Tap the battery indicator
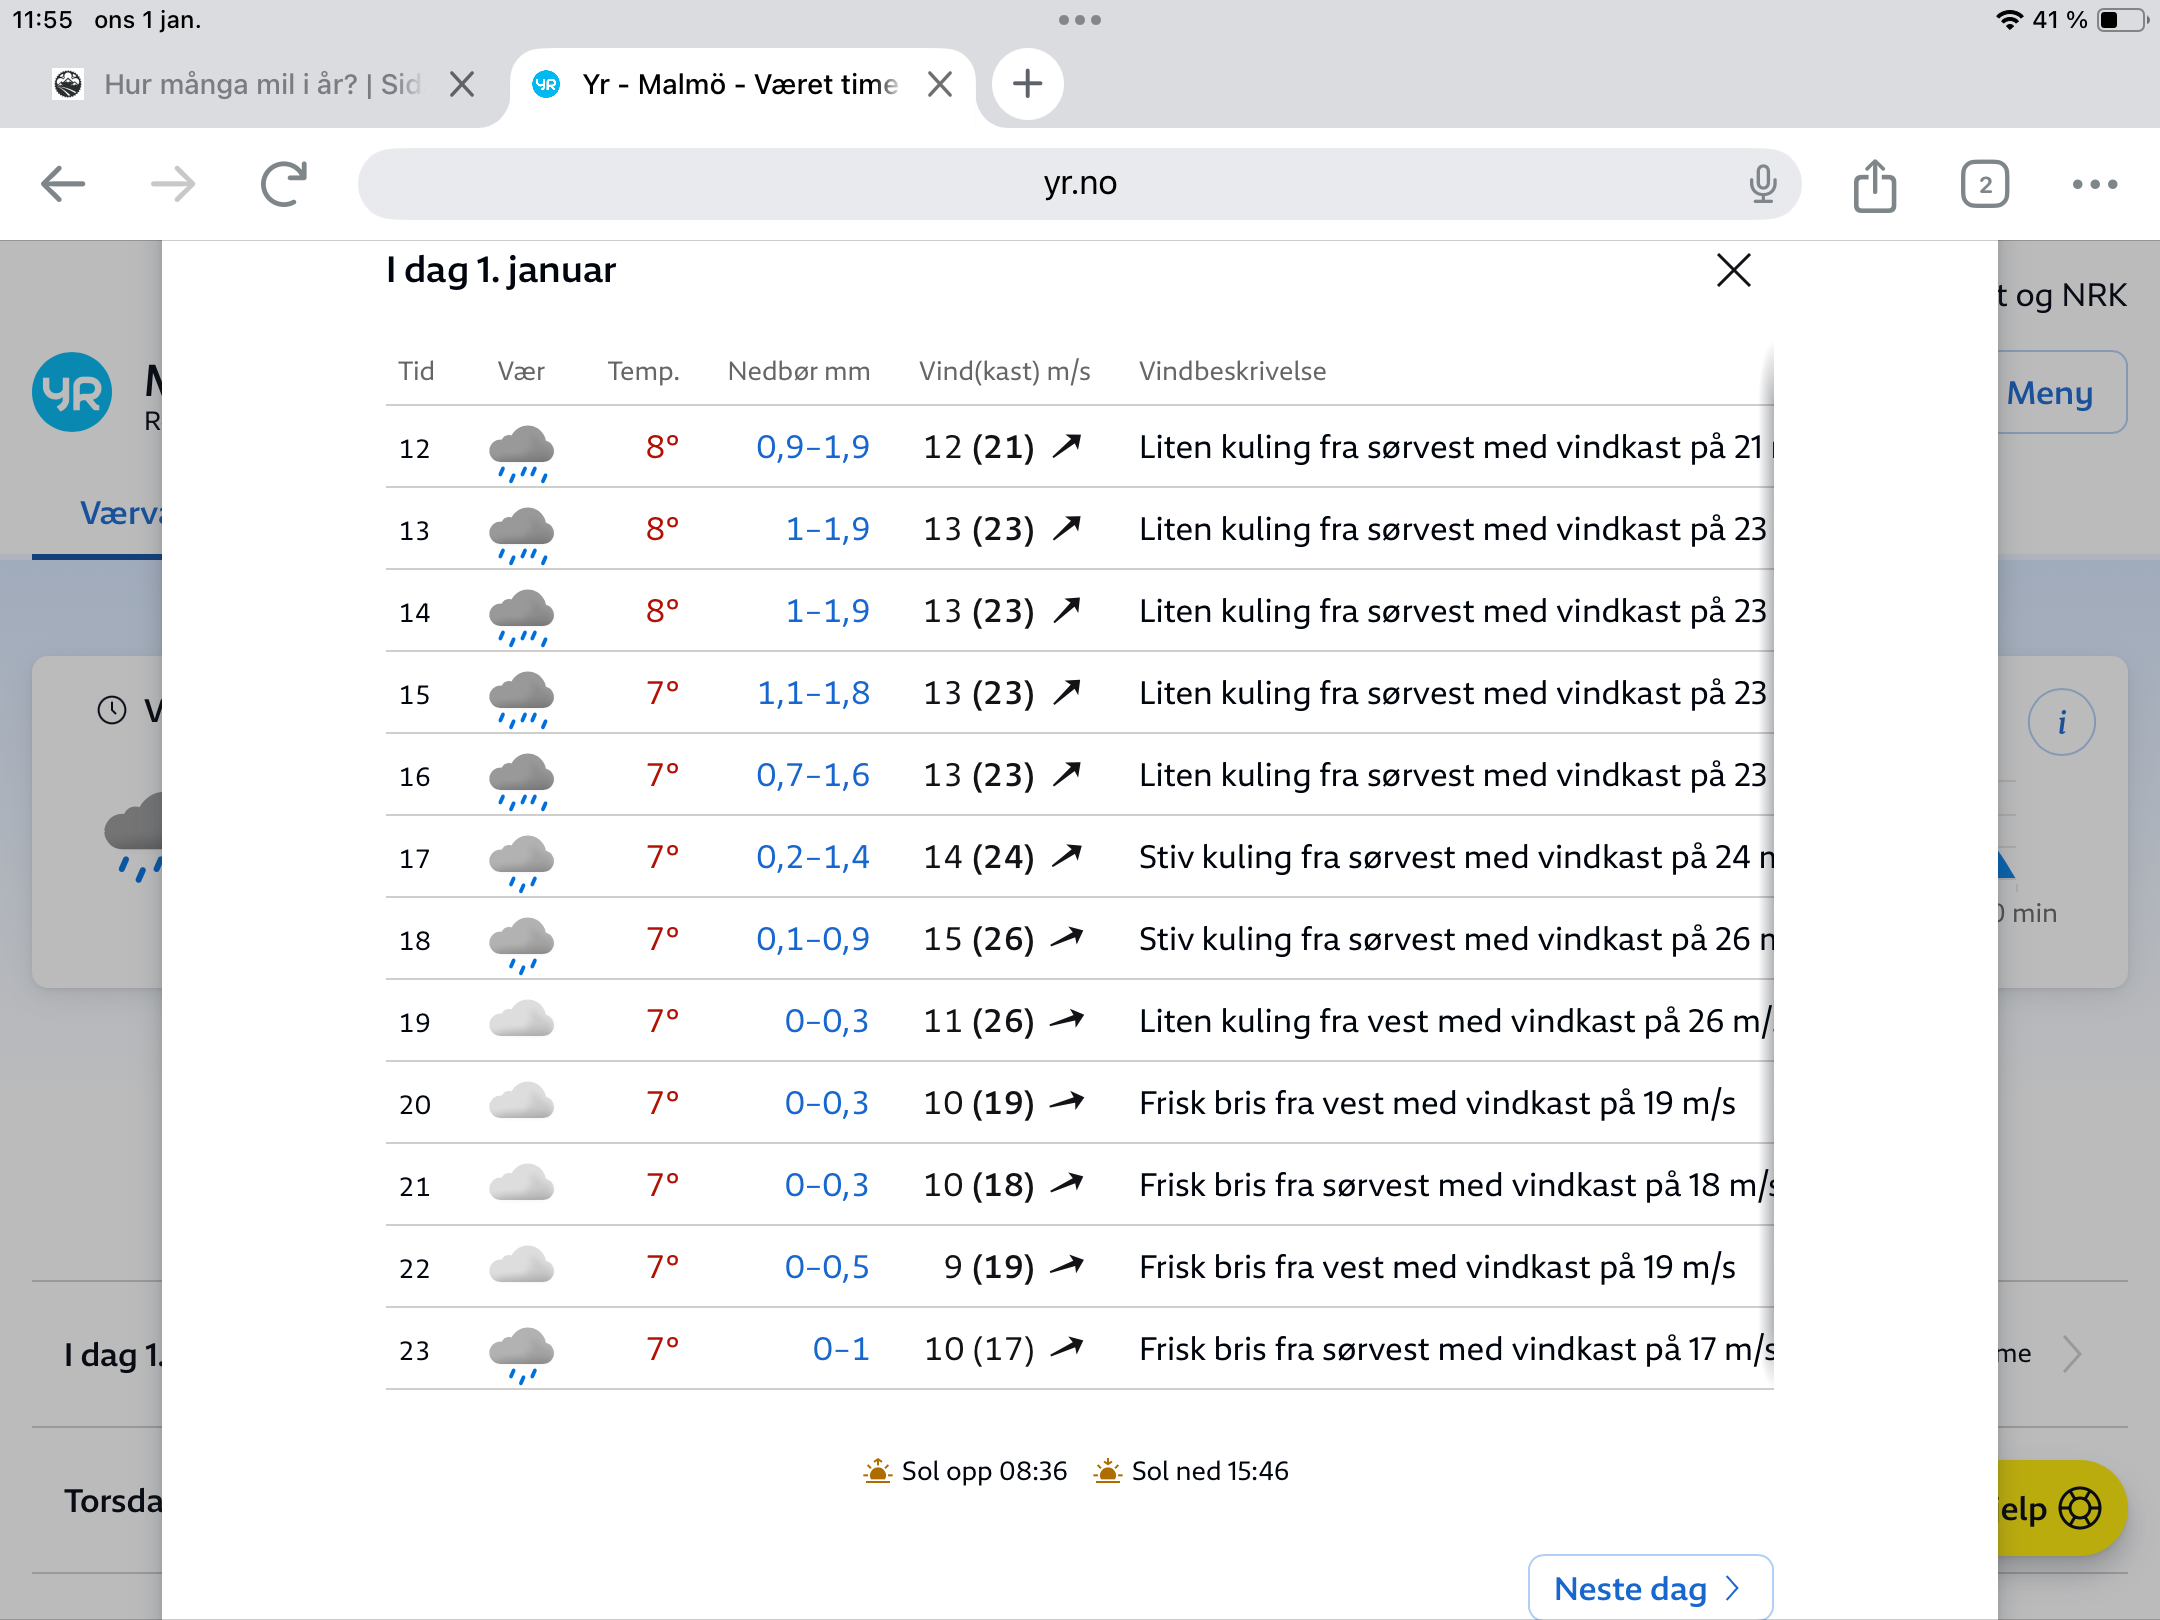Screen dimensions: 2160x1620 click(x=2122, y=20)
